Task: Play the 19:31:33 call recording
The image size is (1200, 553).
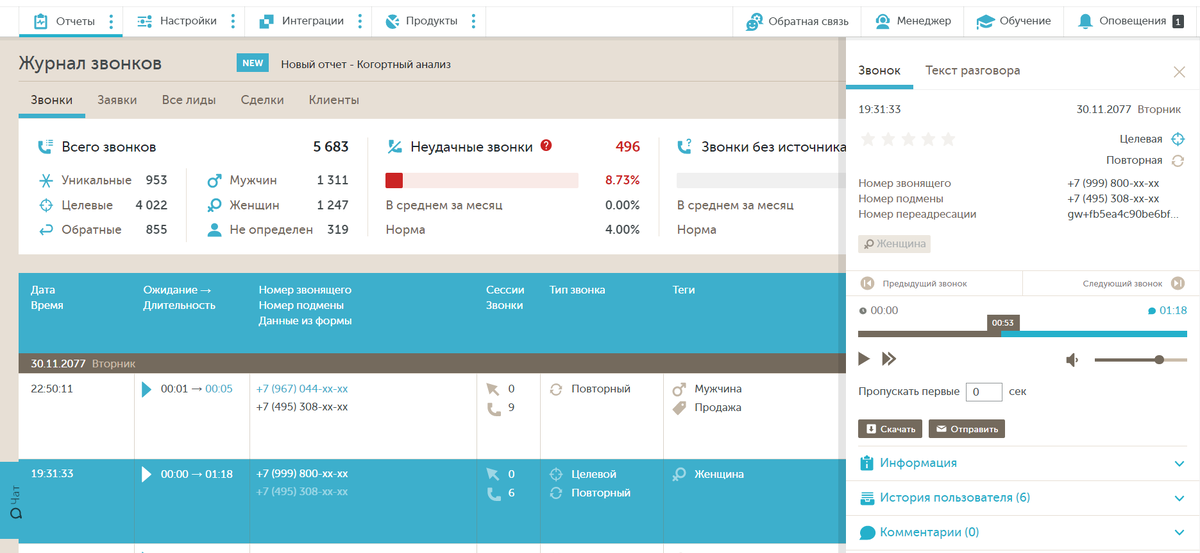Action: tap(148, 474)
